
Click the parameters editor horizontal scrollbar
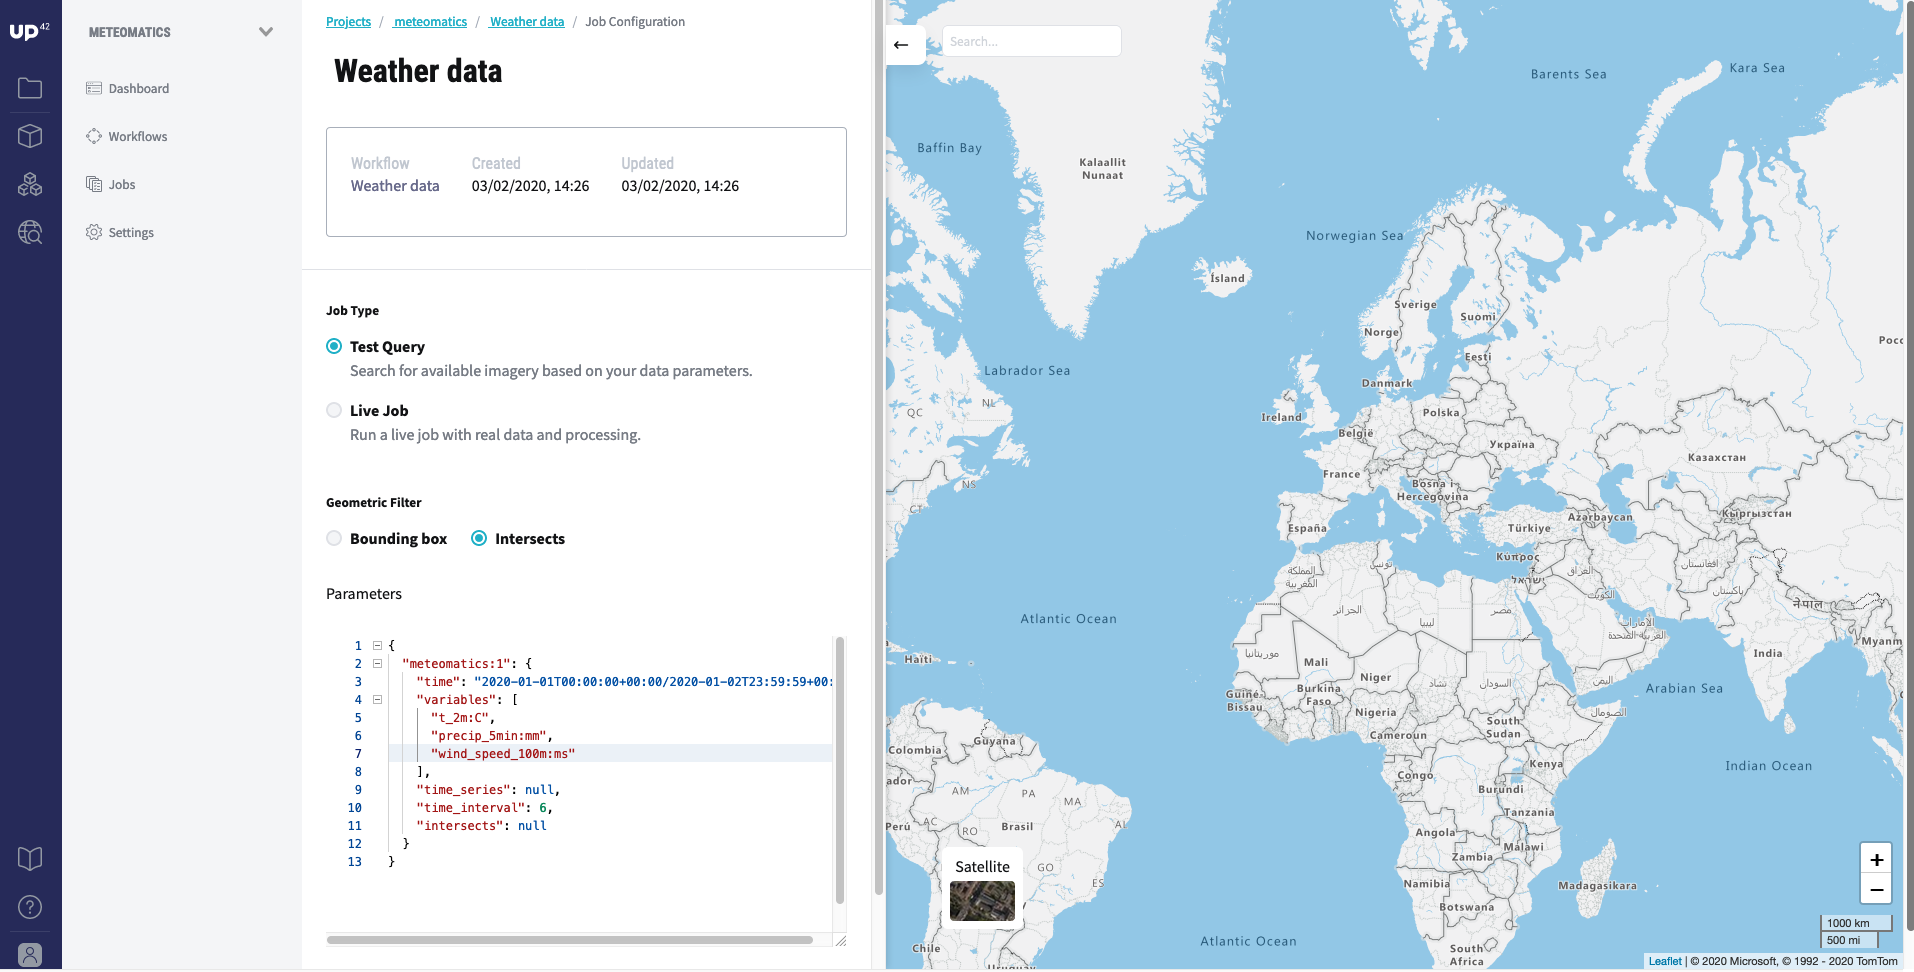point(570,940)
